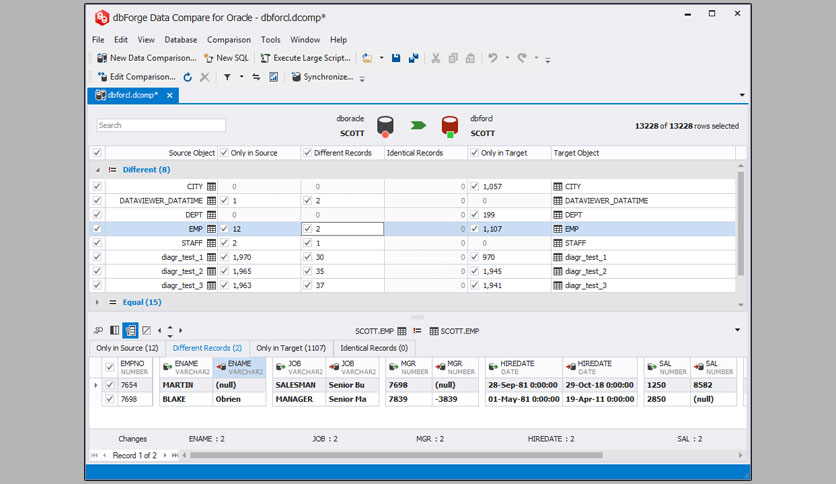The width and height of the screenshot is (836, 484).
Task: Click the highlighted card view icon
Action: tap(130, 330)
